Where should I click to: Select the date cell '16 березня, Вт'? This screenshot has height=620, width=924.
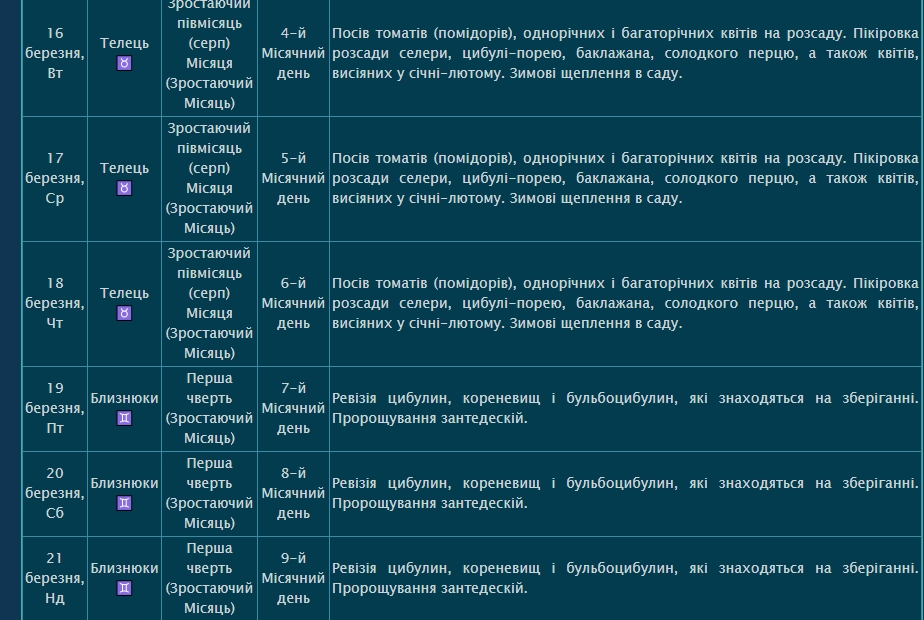tap(55, 53)
